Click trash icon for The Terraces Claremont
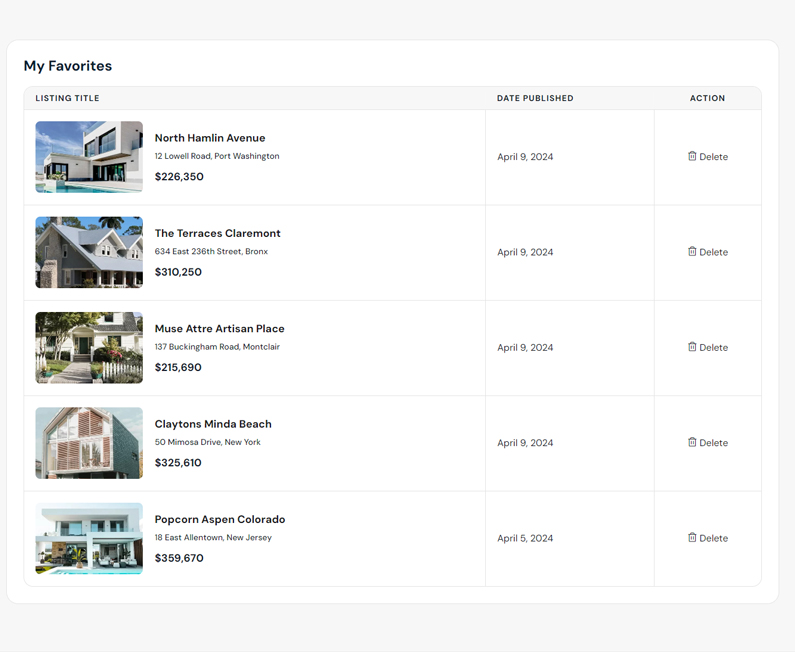The image size is (795, 652). click(x=692, y=252)
